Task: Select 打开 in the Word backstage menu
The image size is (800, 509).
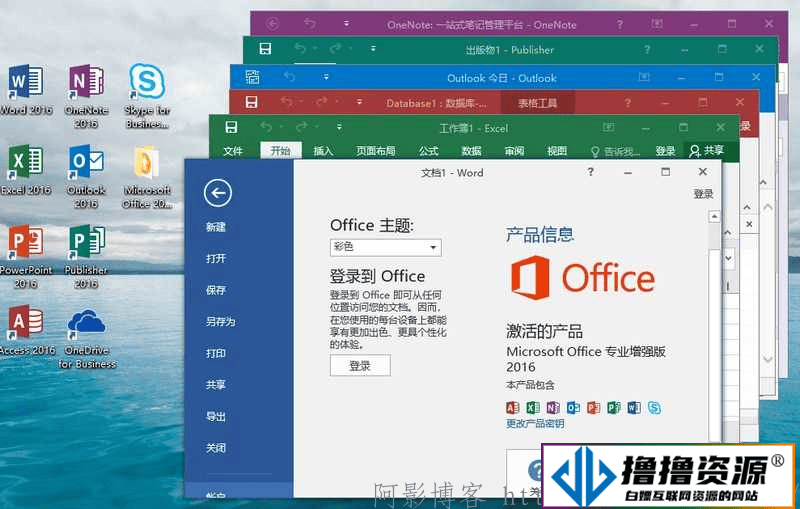Action: tap(216, 259)
